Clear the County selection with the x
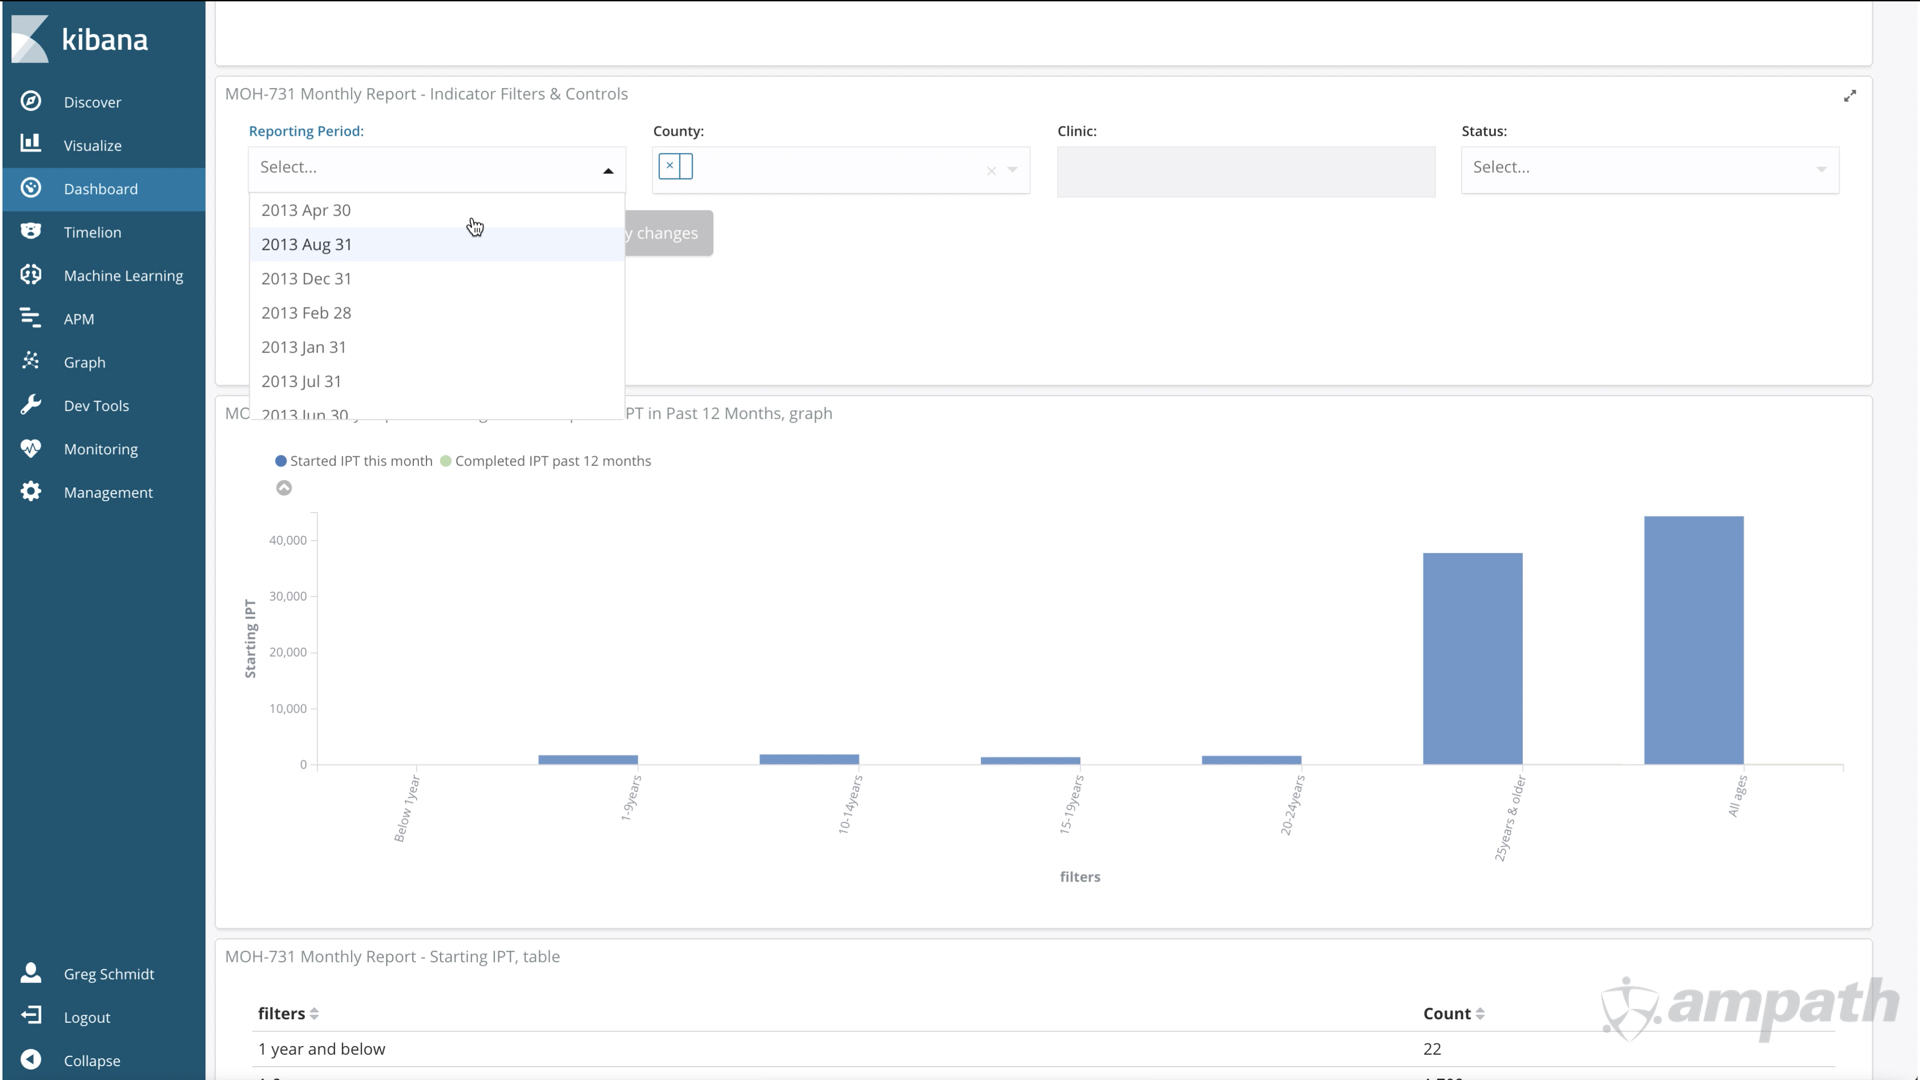This screenshot has width=1920, height=1080. click(991, 170)
